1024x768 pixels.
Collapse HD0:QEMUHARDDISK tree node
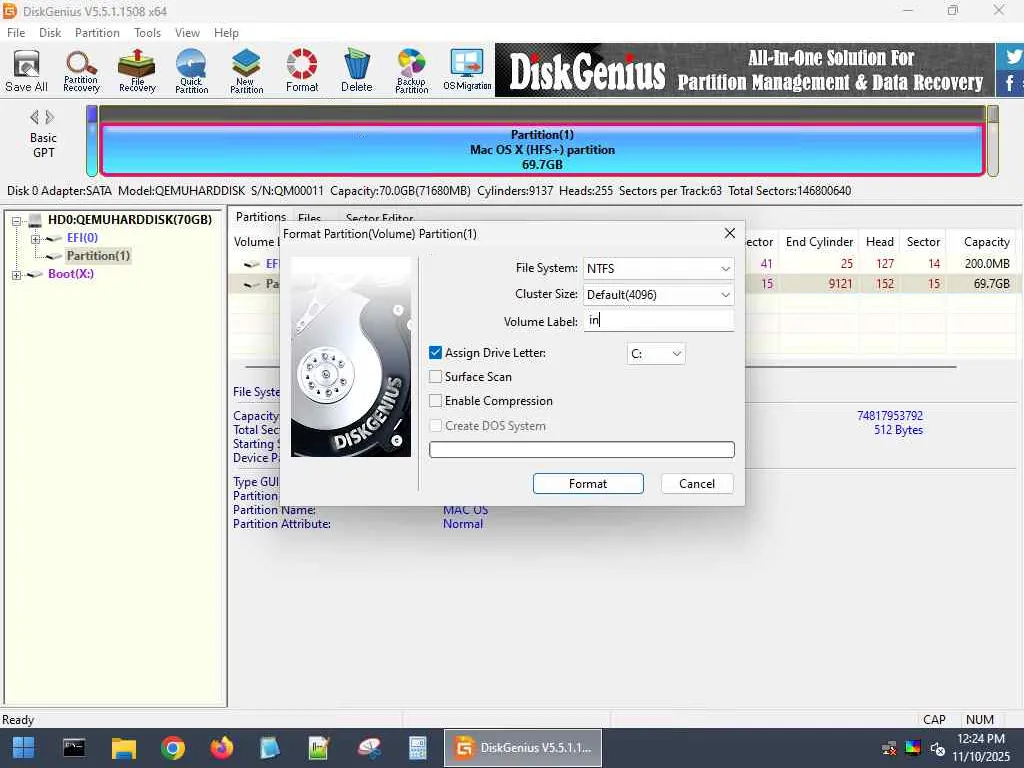pyautogui.click(x=16, y=221)
